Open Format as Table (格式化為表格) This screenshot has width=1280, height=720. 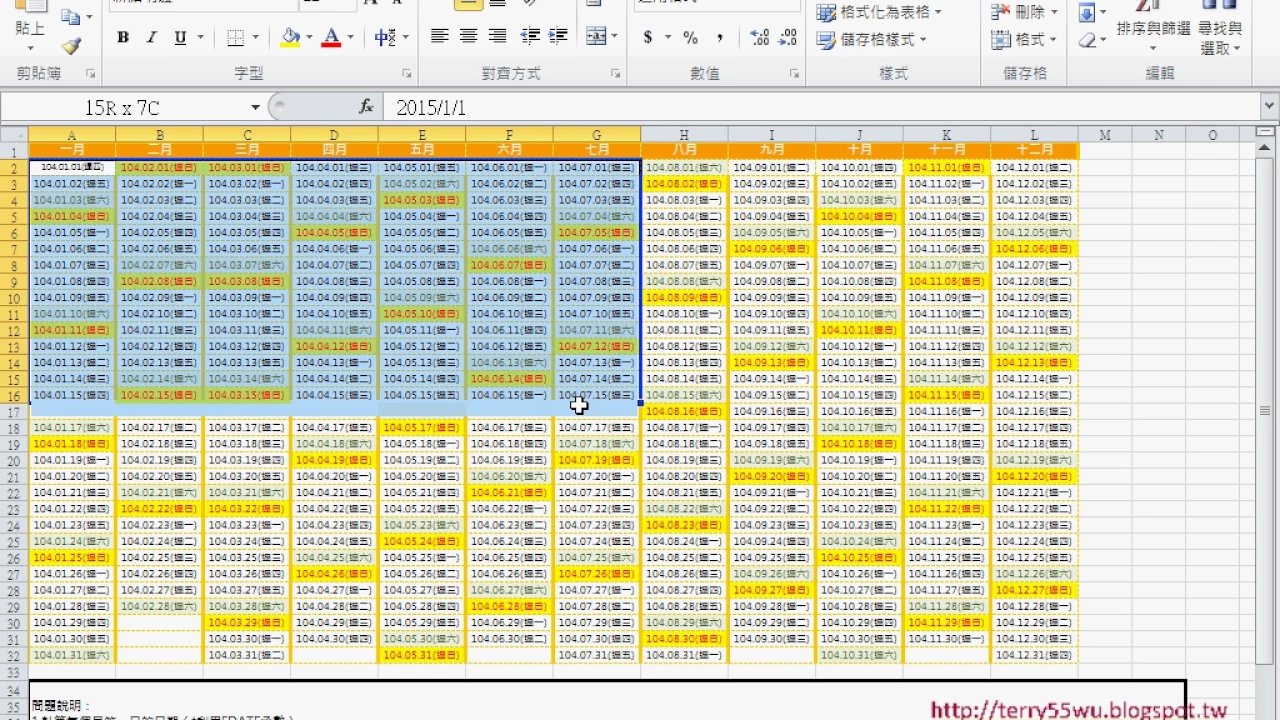(879, 12)
